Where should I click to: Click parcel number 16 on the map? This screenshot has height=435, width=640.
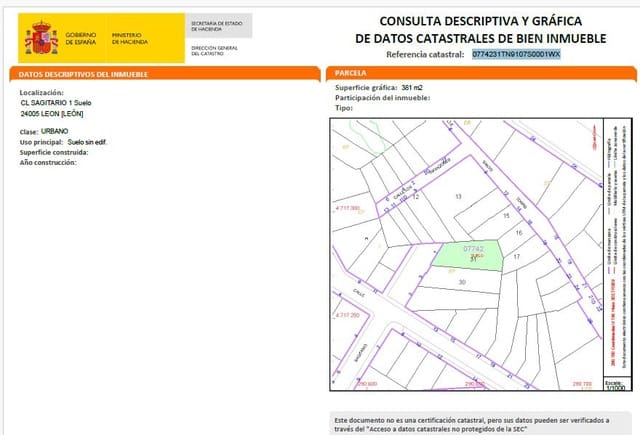519,233
